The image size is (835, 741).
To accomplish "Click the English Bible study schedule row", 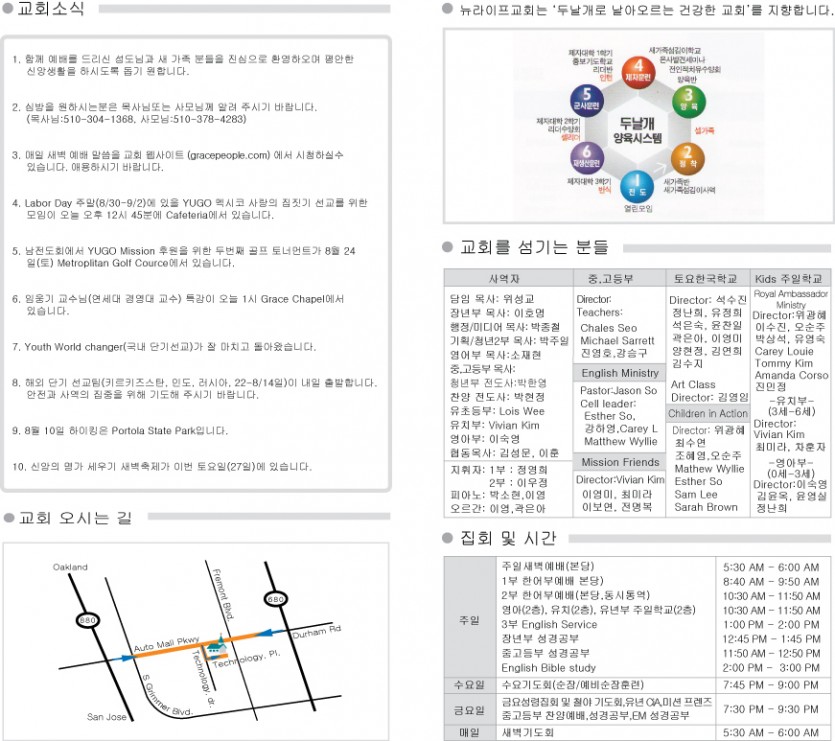I will (549, 667).
